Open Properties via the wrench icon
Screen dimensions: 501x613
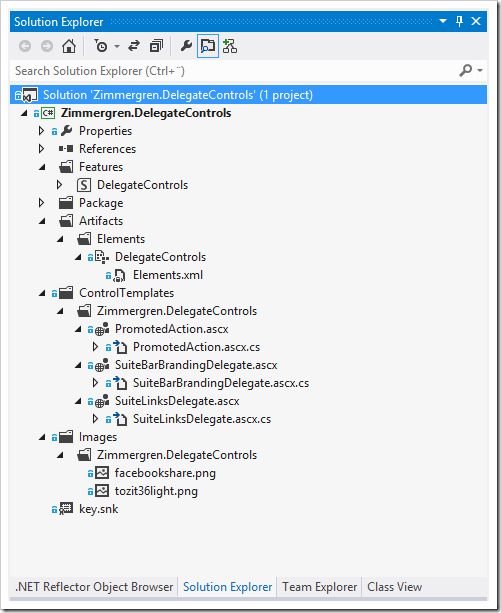(x=186, y=46)
